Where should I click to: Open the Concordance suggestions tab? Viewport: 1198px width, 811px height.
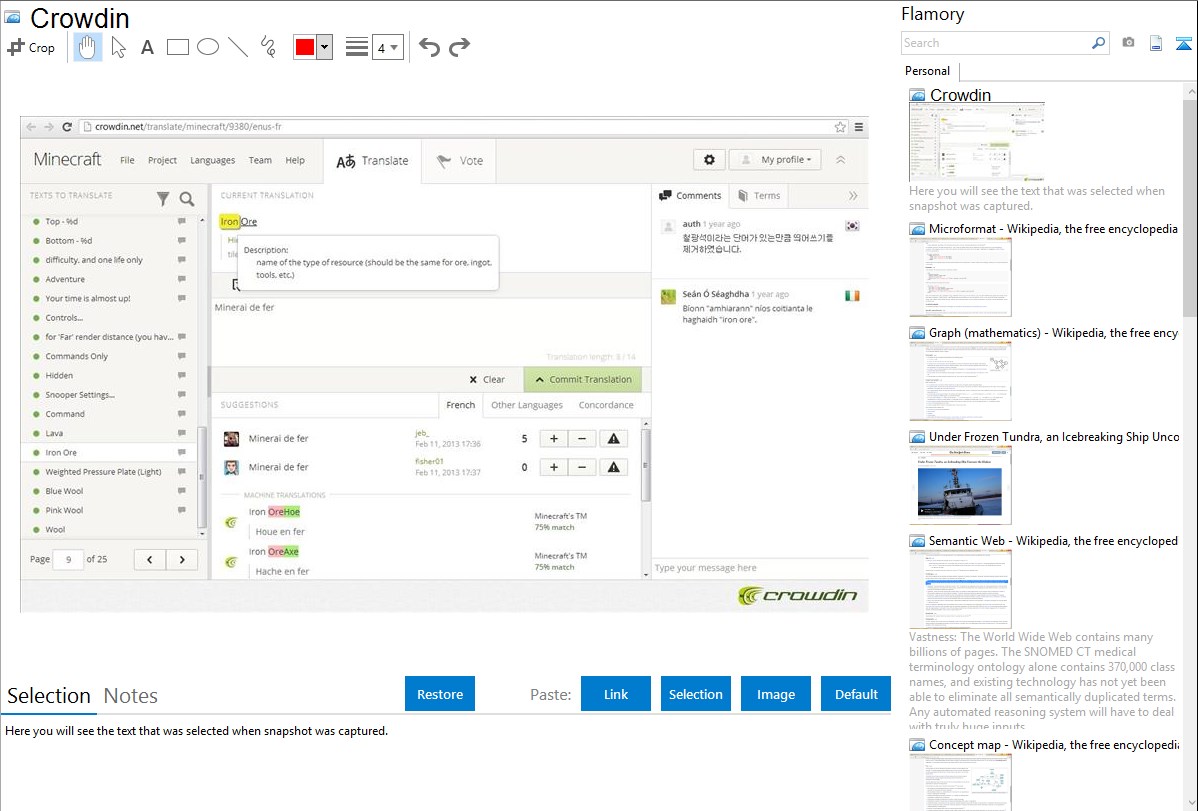(606, 405)
